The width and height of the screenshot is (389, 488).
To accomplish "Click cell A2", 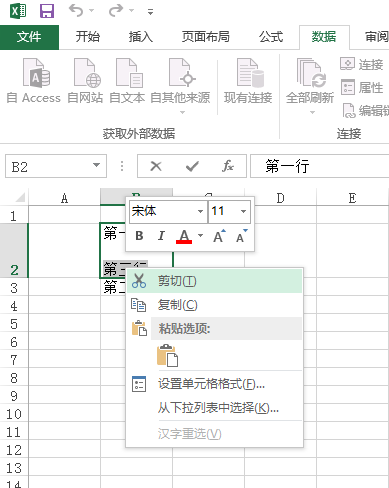I will point(64,251).
